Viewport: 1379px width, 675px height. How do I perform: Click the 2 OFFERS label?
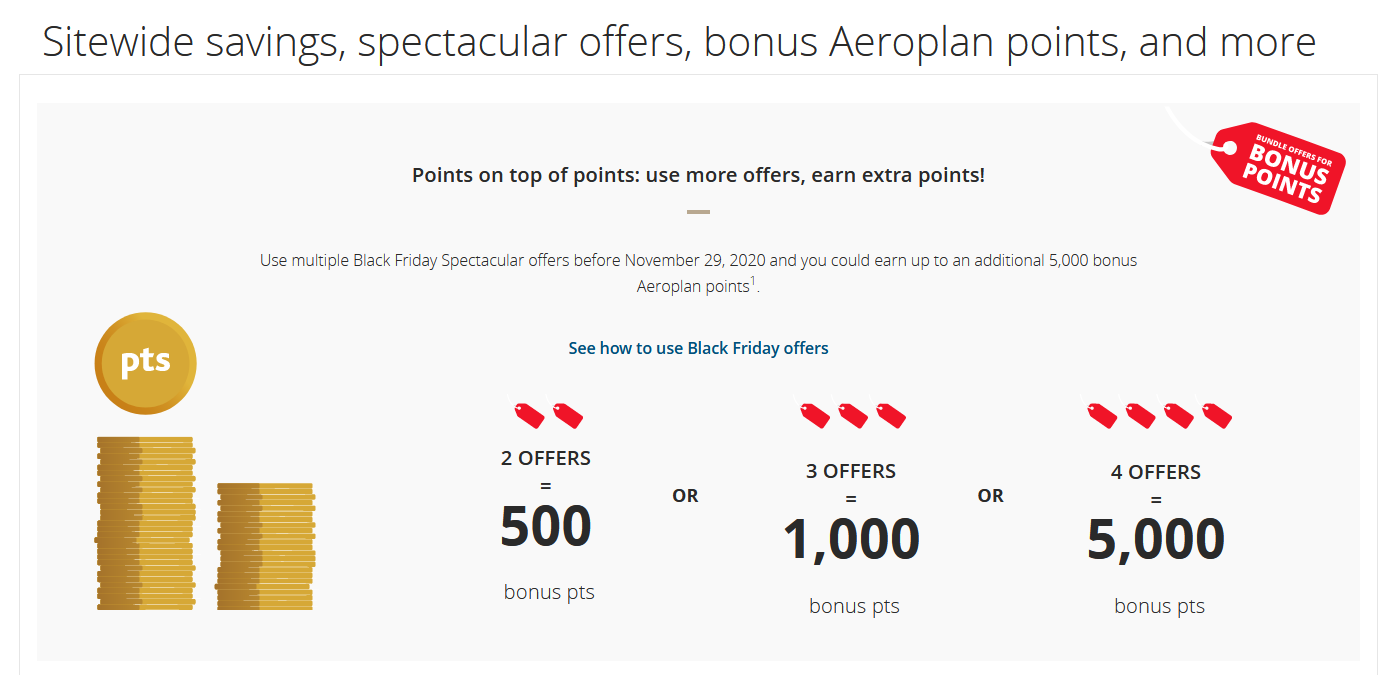click(x=546, y=459)
